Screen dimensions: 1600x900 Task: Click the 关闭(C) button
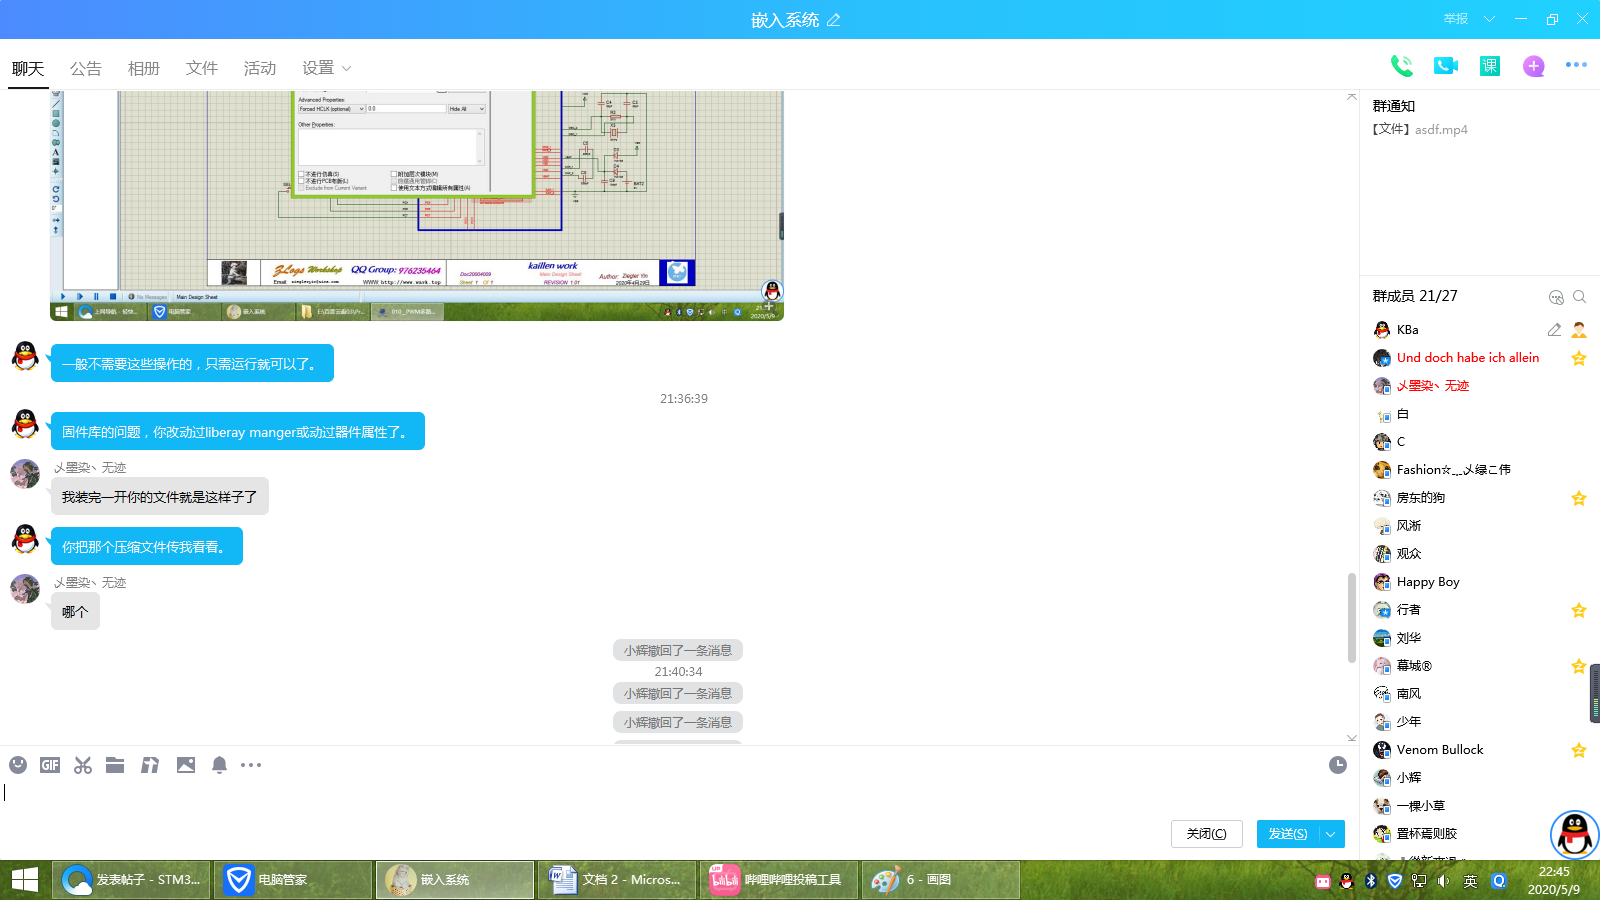point(1207,834)
